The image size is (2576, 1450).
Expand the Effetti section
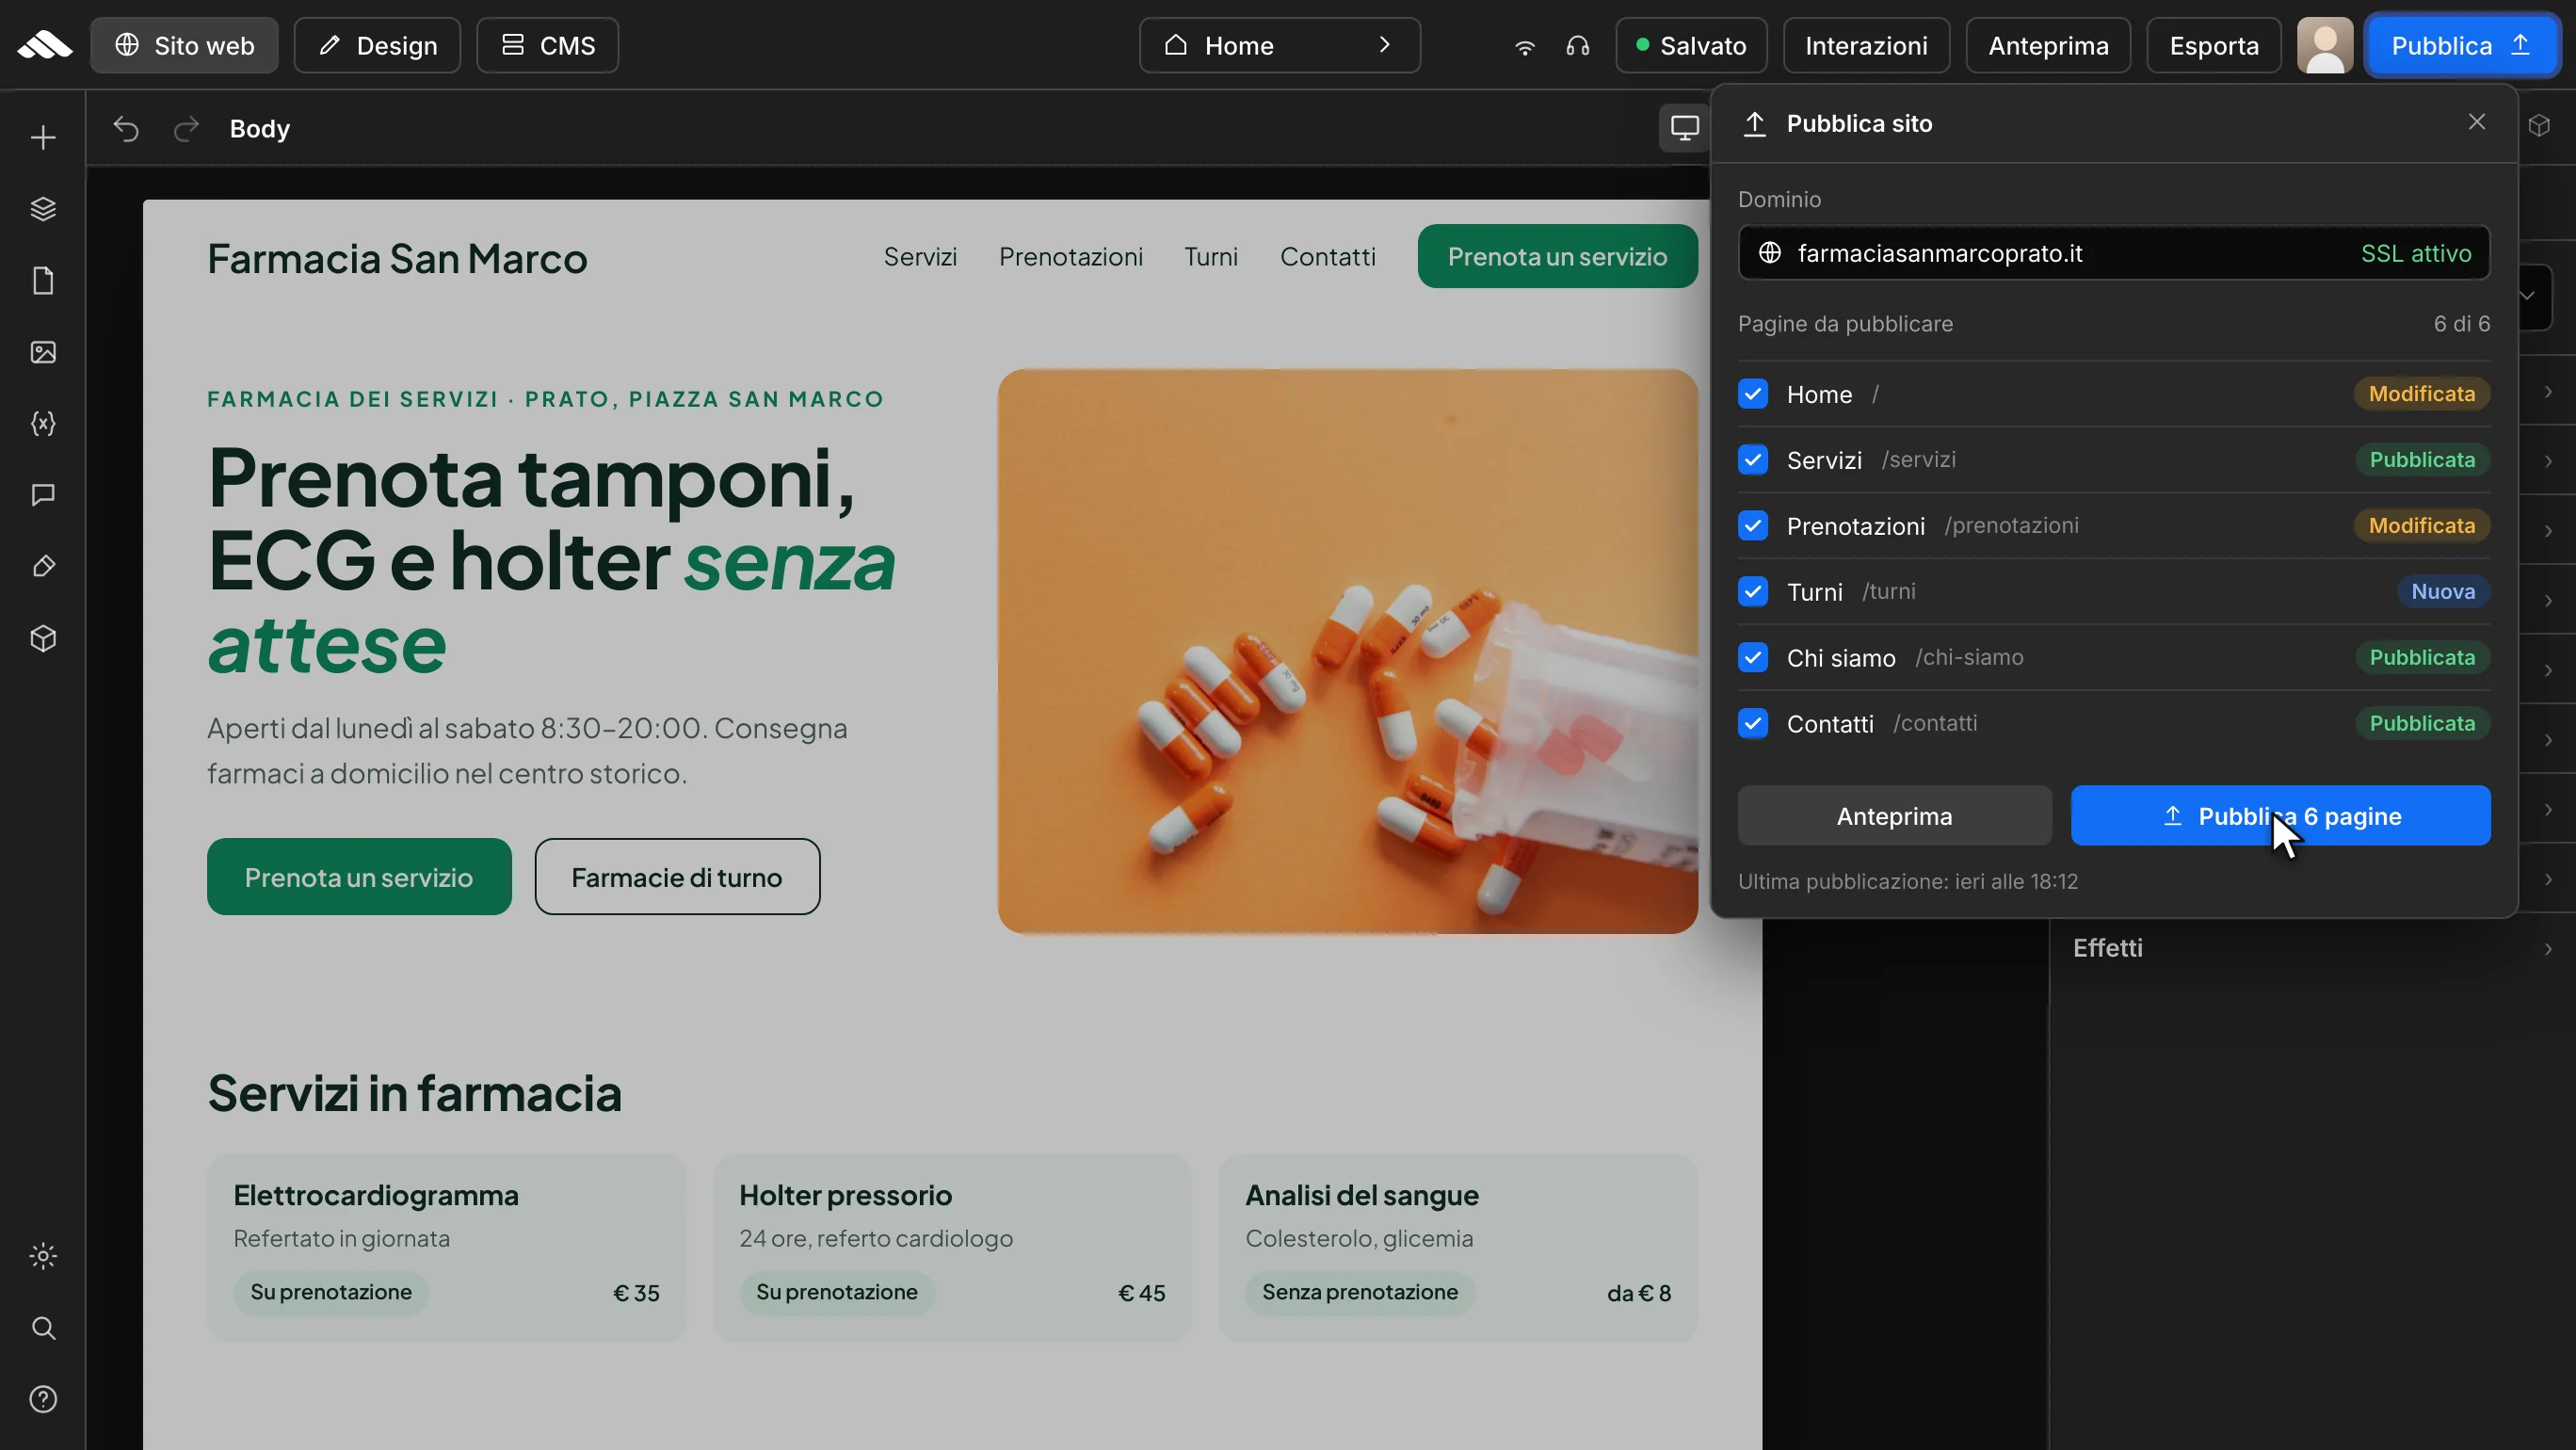point(2312,948)
